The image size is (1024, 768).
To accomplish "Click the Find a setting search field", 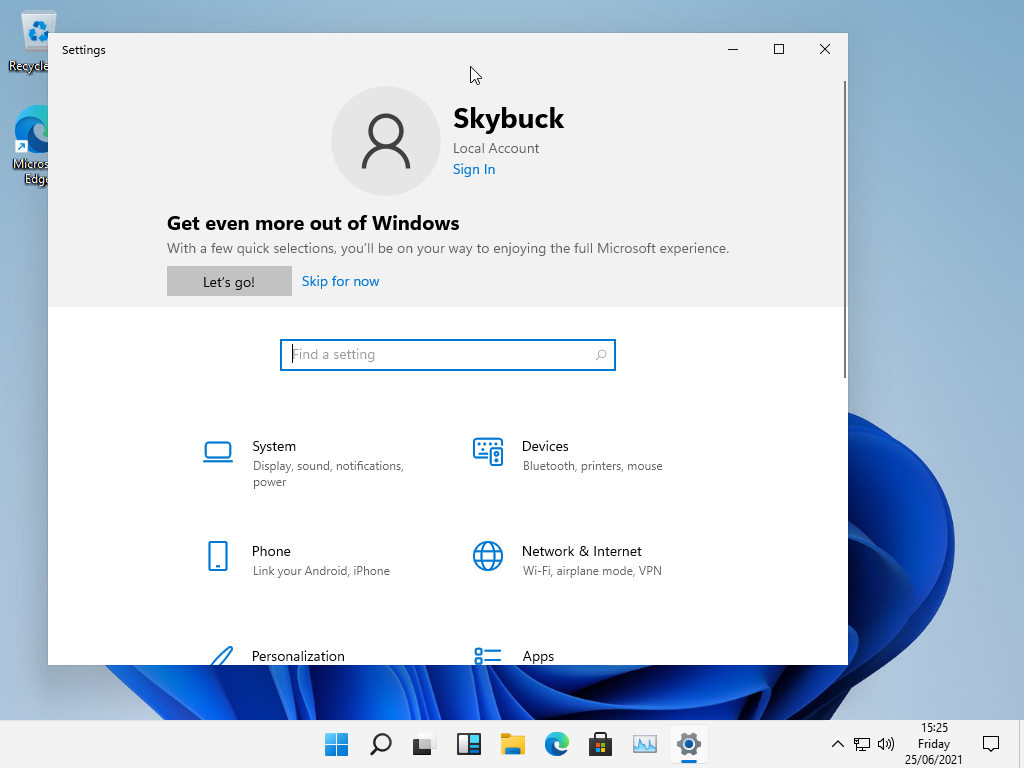I will pyautogui.click(x=440, y=355).
